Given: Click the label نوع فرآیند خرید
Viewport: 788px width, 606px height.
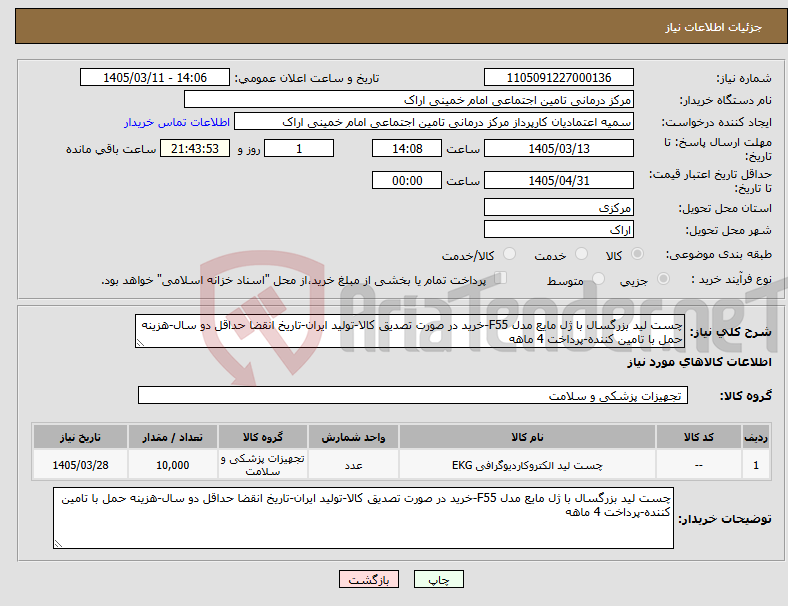Looking at the screenshot, I should (x=731, y=279).
